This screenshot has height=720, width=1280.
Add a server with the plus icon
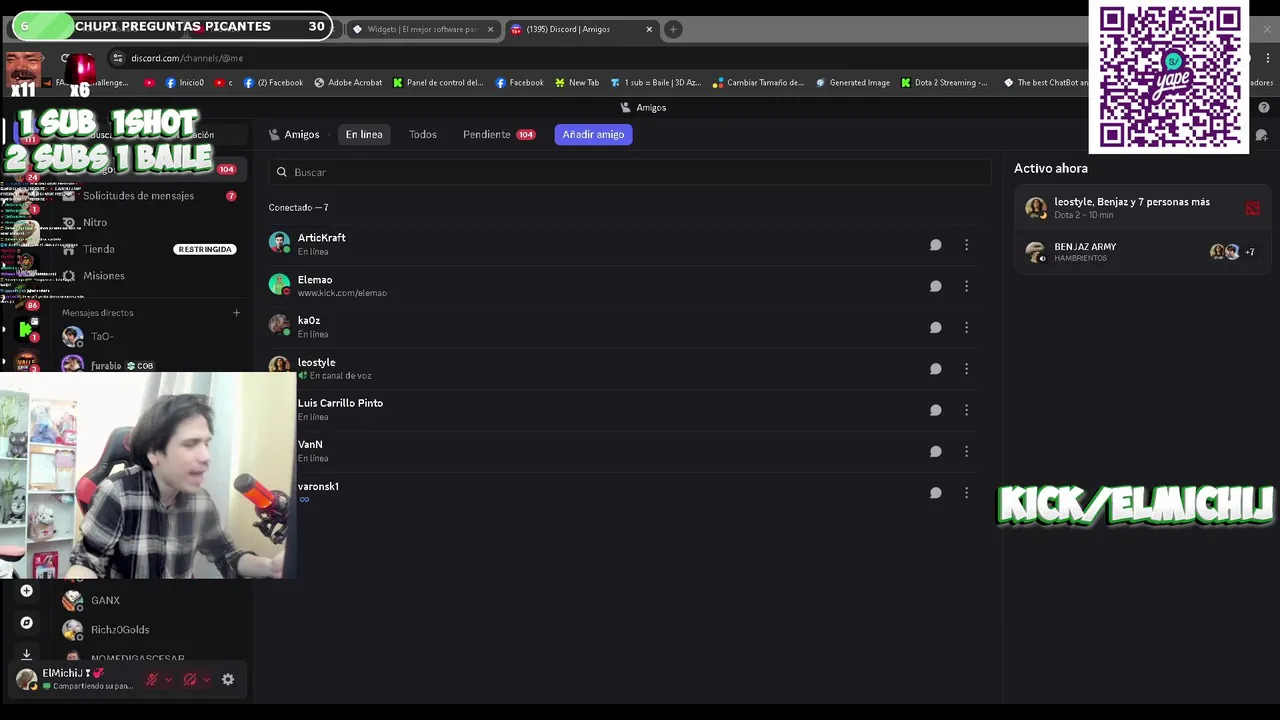pyautogui.click(x=26, y=591)
